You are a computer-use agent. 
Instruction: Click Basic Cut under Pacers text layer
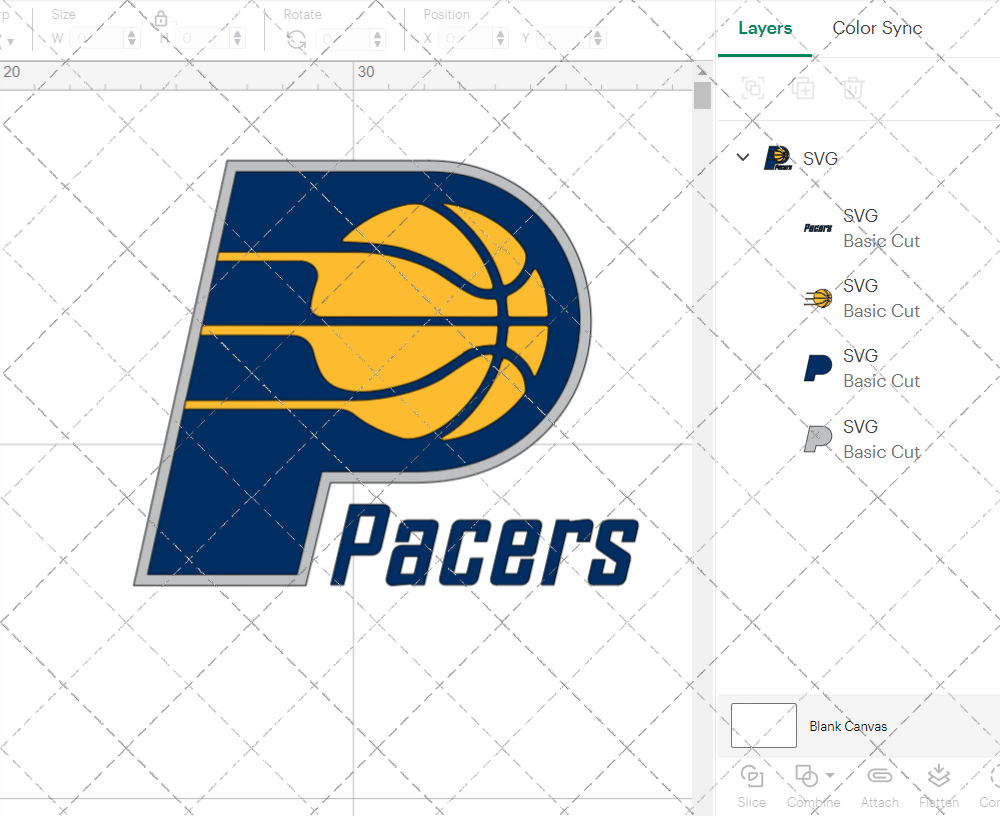click(881, 241)
